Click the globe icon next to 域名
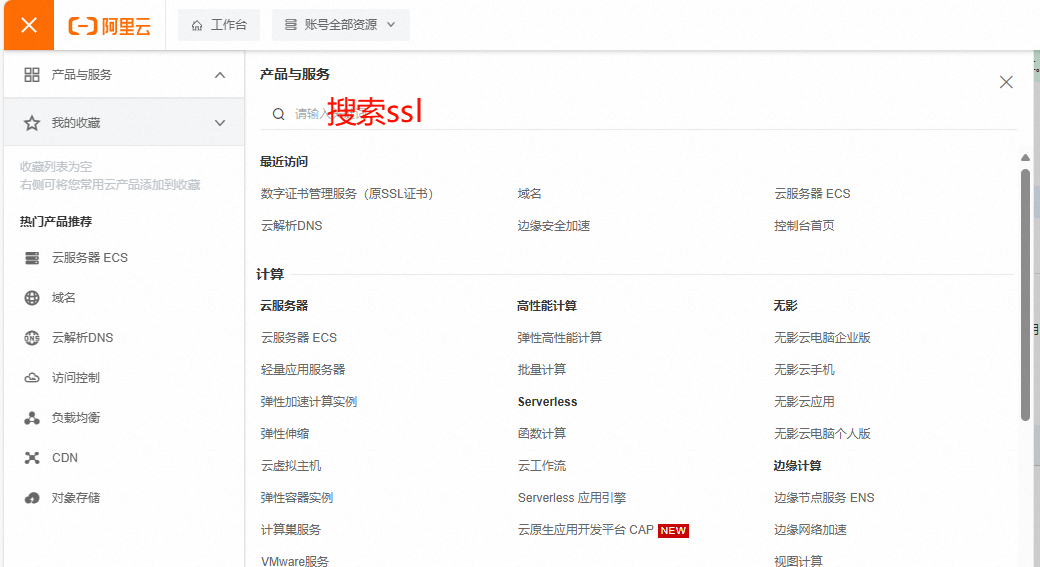Screen dimensions: 1040x567 [32, 298]
